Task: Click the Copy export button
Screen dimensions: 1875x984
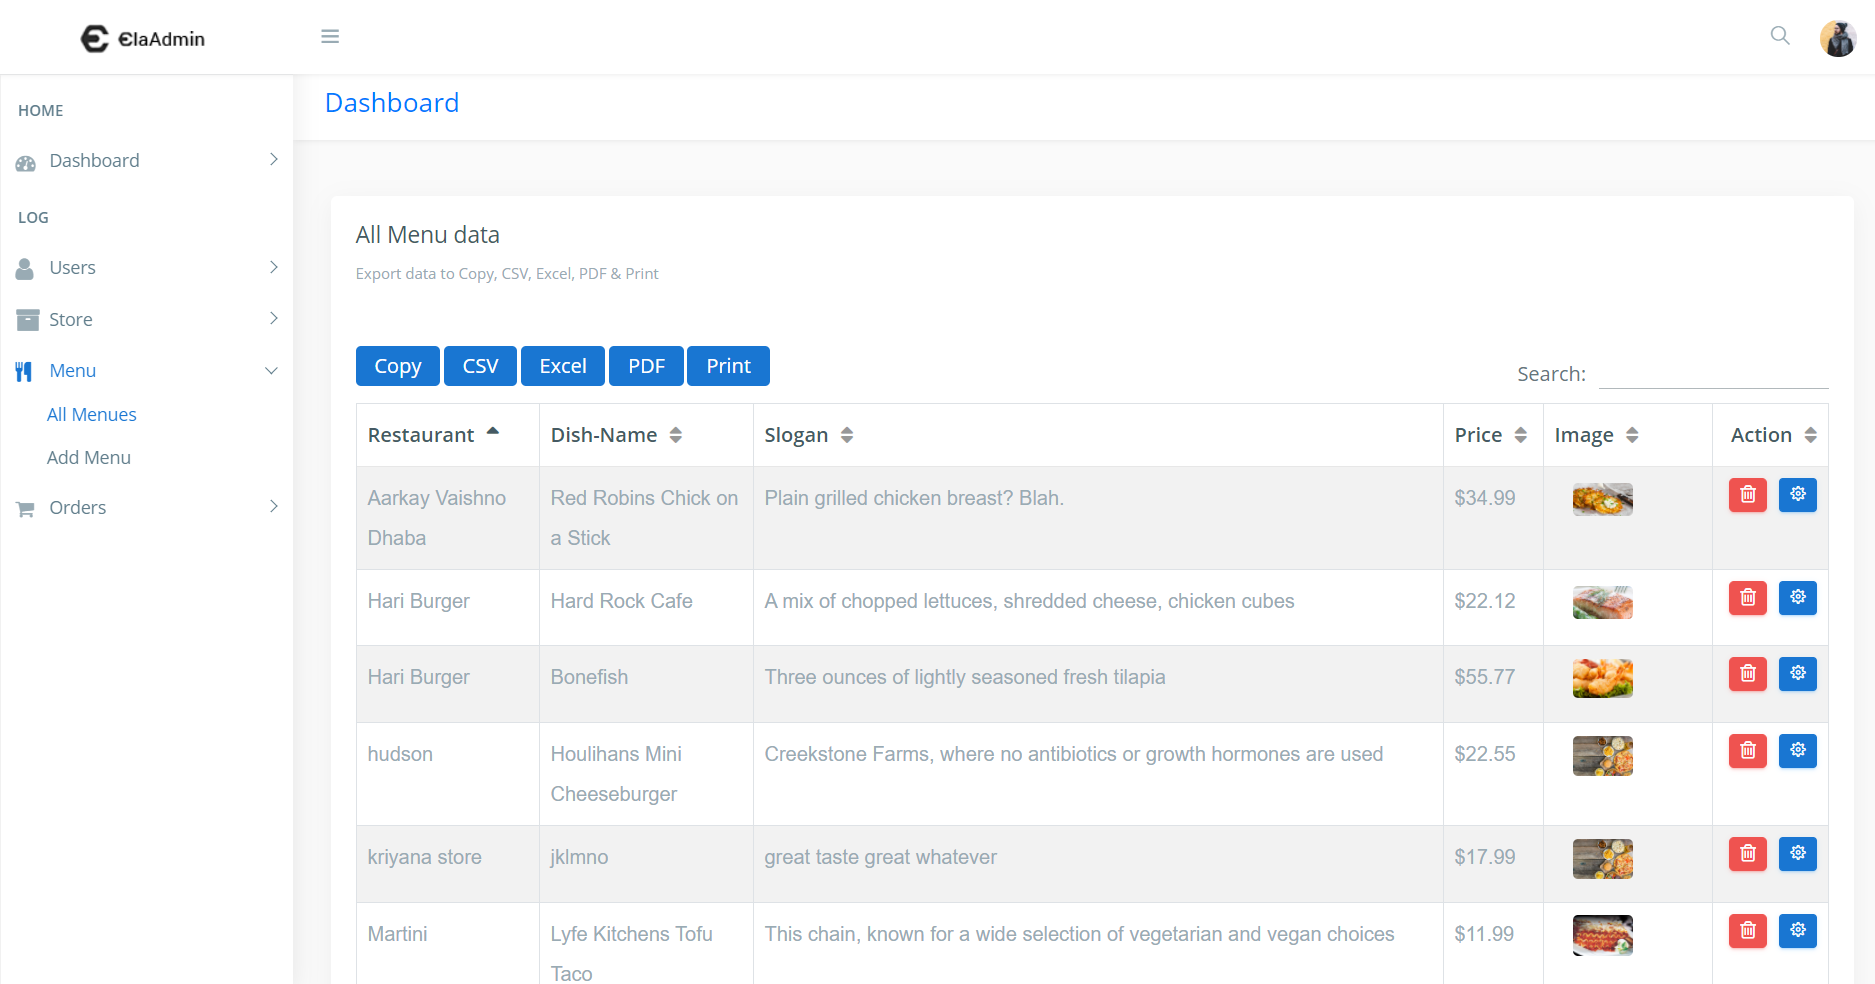Action: [x=398, y=366]
